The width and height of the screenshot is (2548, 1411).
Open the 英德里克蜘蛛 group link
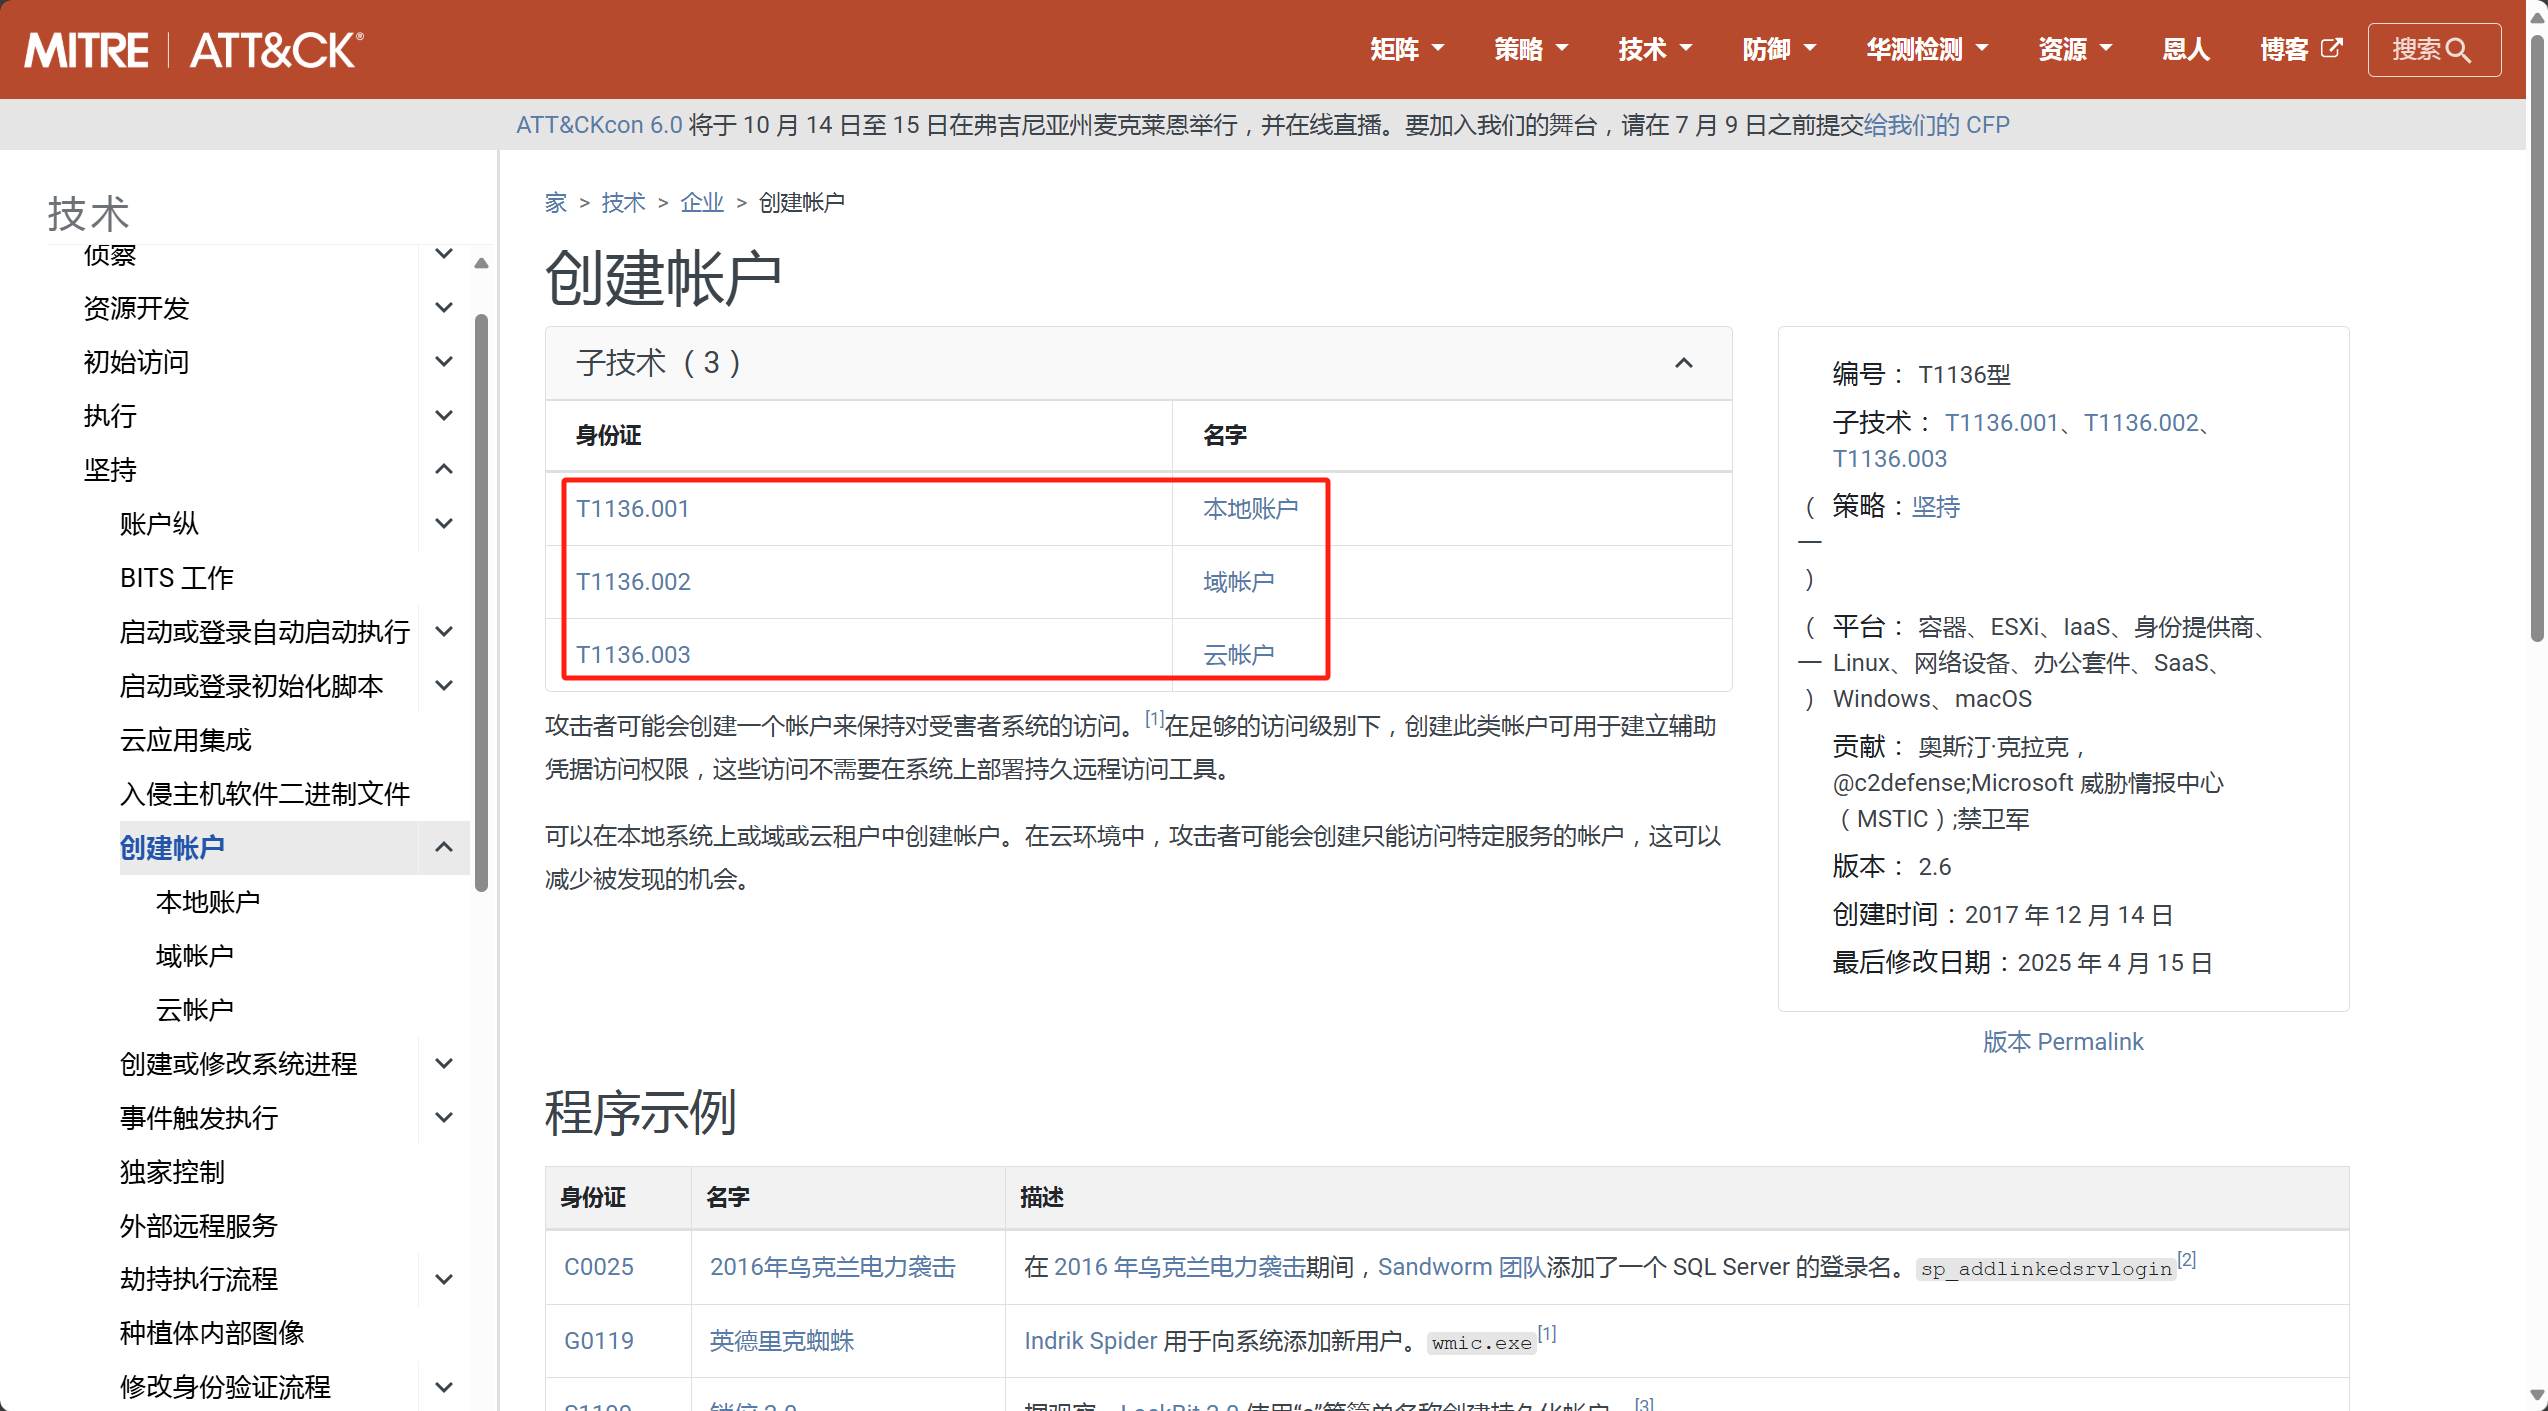tap(781, 1341)
